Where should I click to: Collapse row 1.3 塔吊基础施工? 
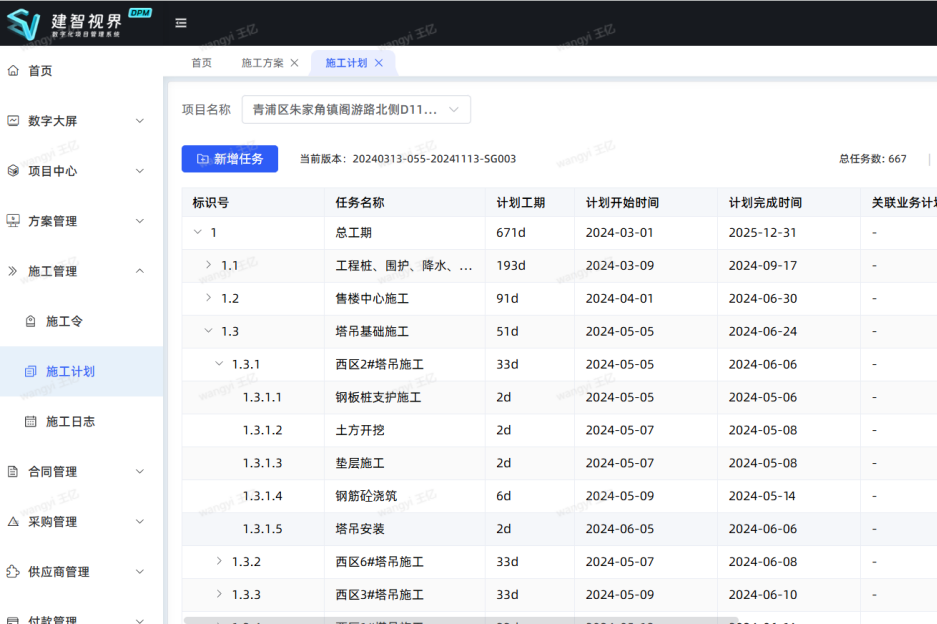pyautogui.click(x=208, y=331)
